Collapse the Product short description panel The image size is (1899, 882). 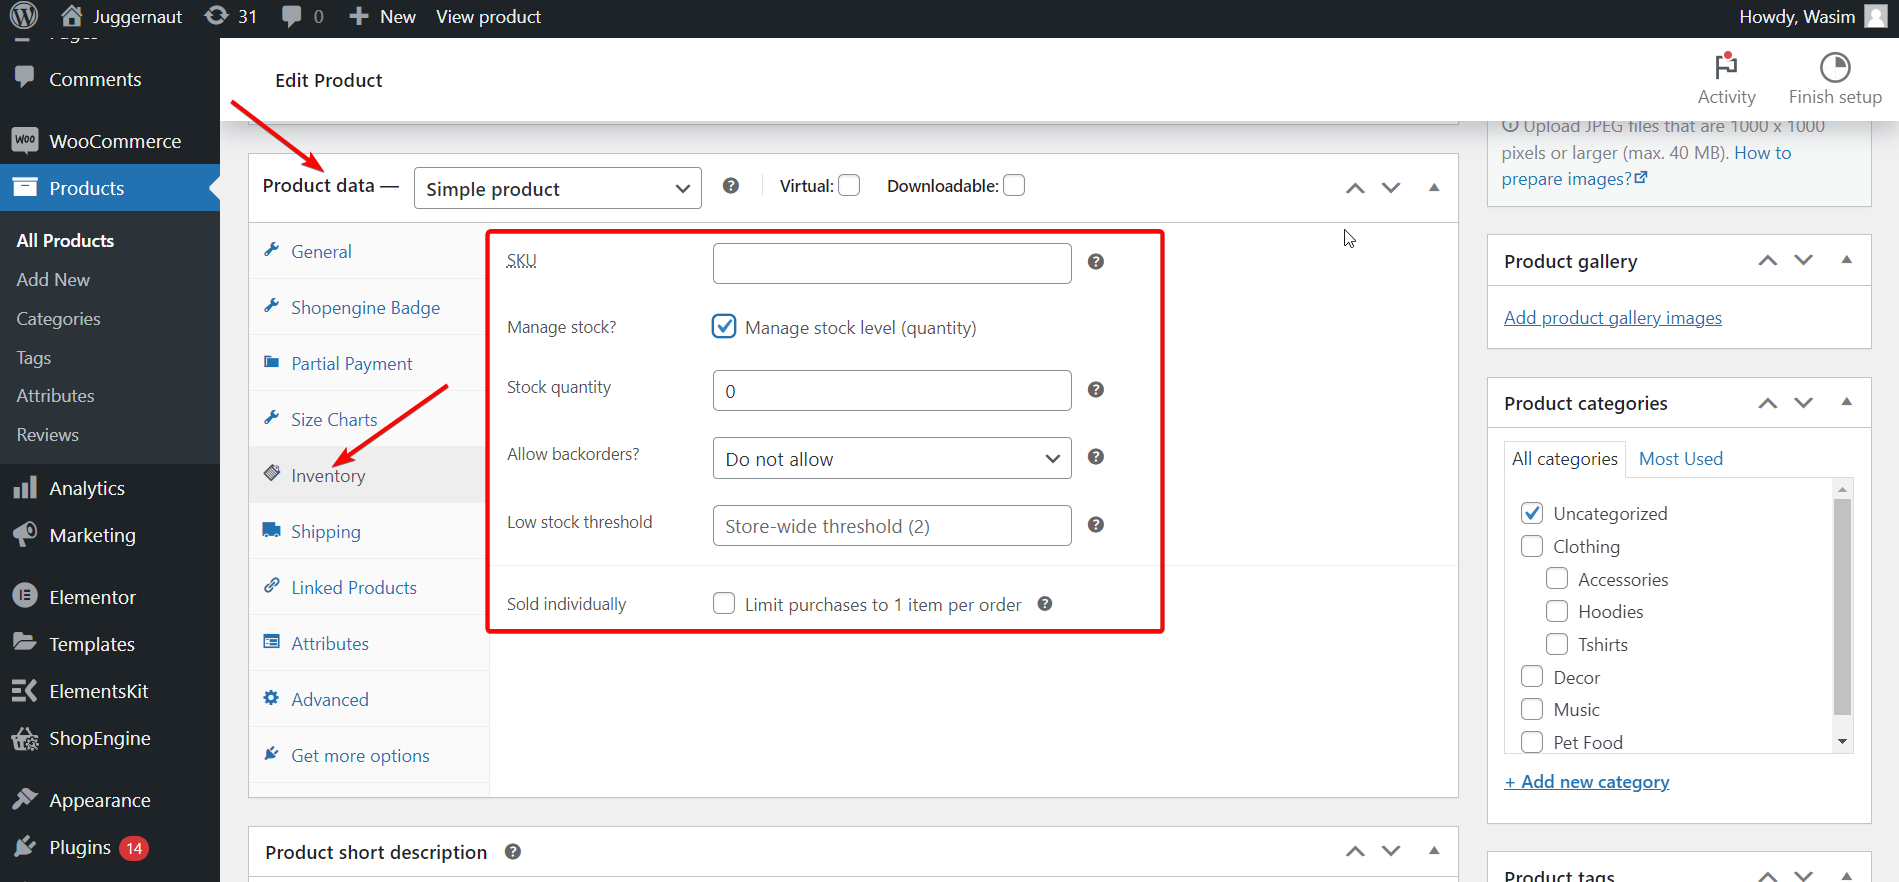1434,851
